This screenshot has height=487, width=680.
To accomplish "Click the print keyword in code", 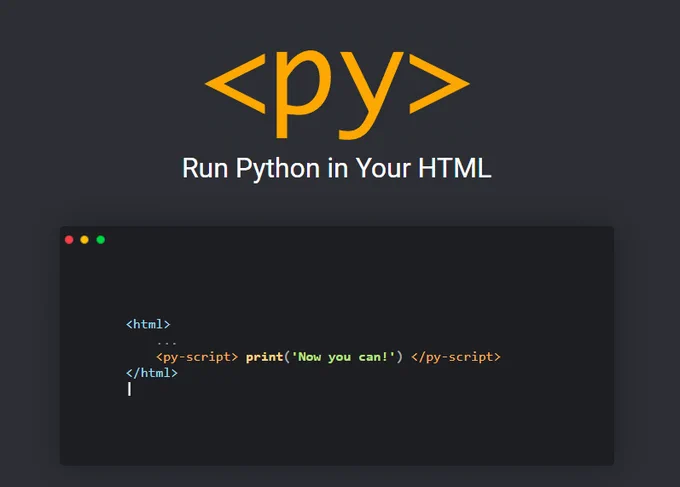I will (x=265, y=357).
